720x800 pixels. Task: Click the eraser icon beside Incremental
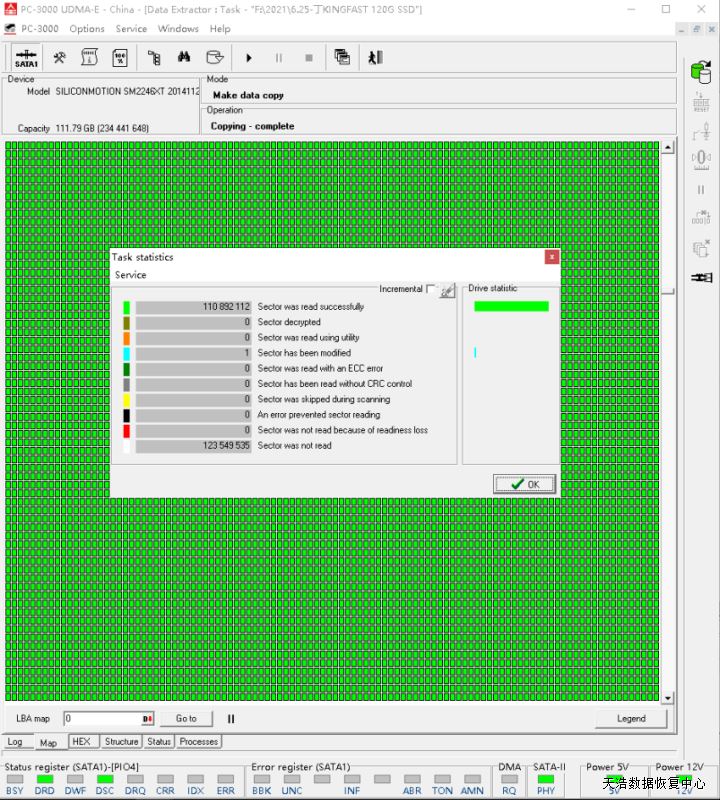click(447, 290)
